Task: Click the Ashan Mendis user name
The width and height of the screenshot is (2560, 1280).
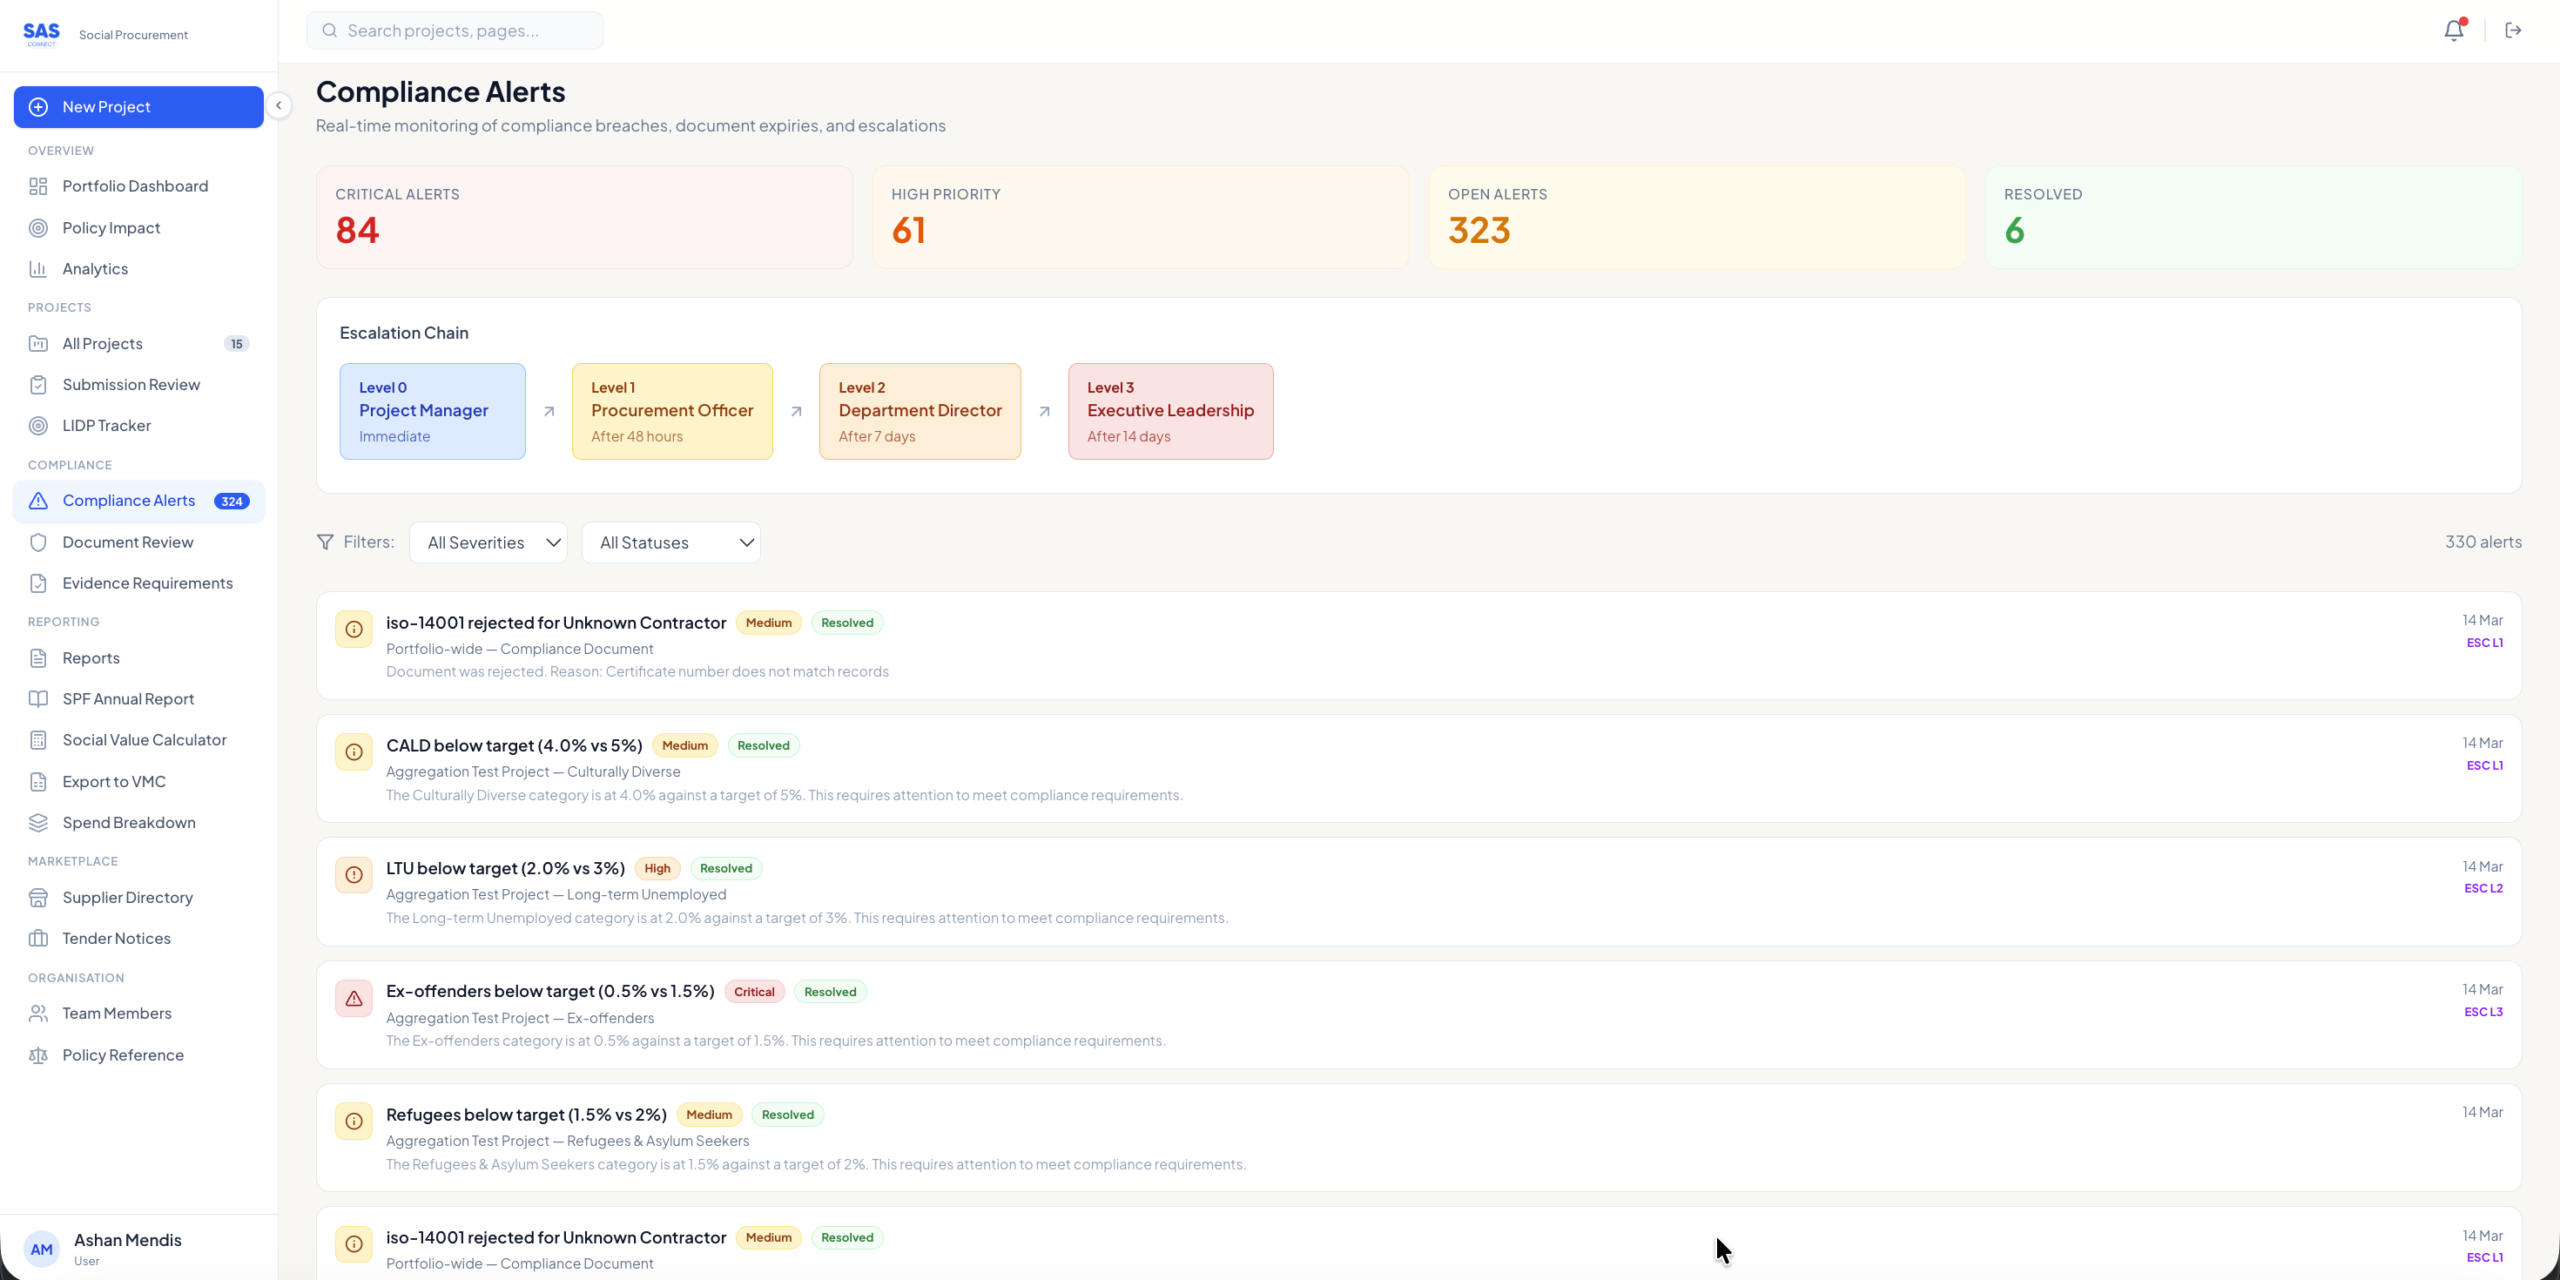Action: coord(128,1241)
